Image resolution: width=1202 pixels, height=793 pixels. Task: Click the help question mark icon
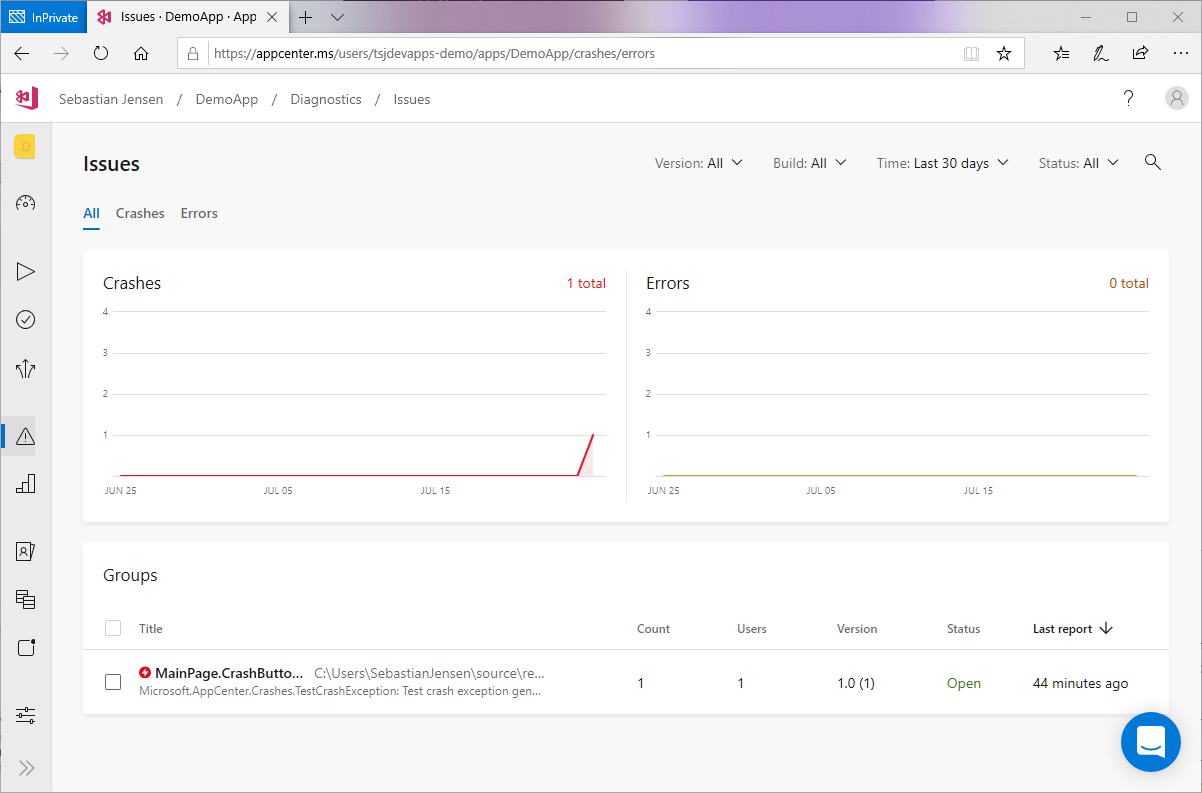click(1128, 99)
